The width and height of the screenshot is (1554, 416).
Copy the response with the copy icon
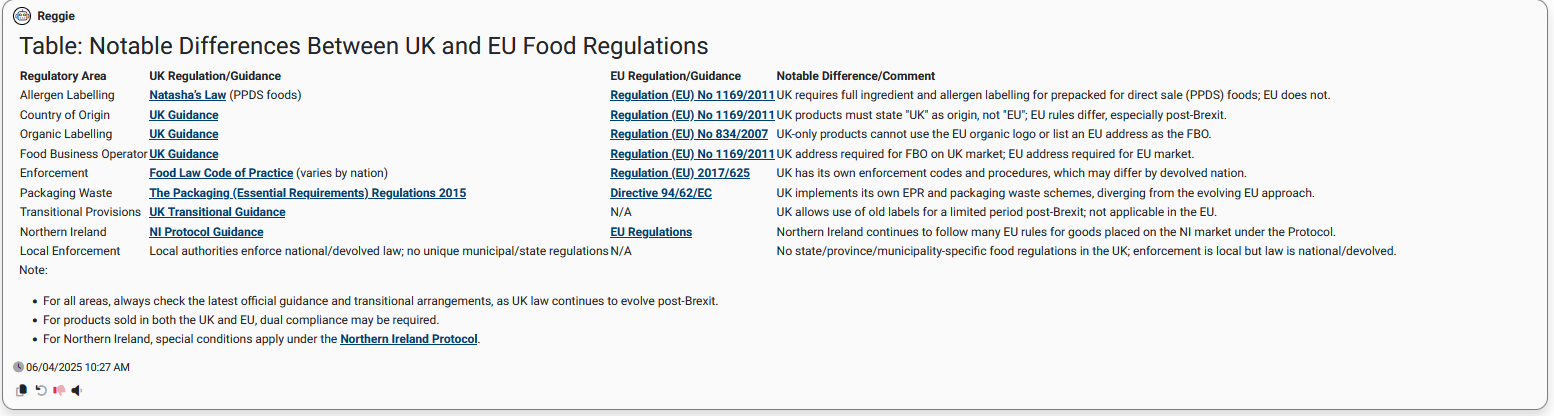(x=22, y=390)
